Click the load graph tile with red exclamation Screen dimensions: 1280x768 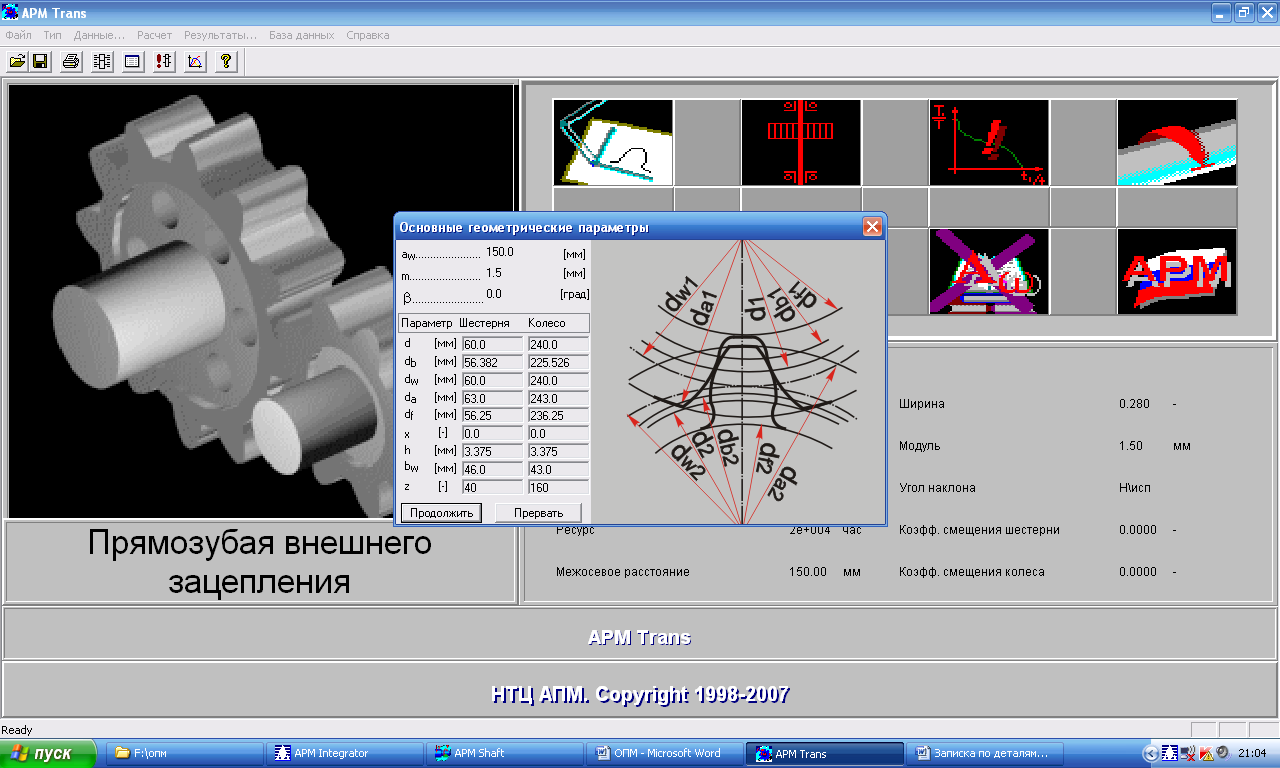pos(989,142)
